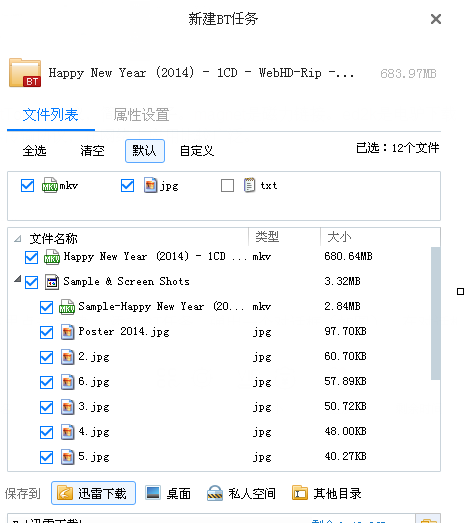Uncheck the Poster 2014.jpg checkbox

[x=46, y=332]
